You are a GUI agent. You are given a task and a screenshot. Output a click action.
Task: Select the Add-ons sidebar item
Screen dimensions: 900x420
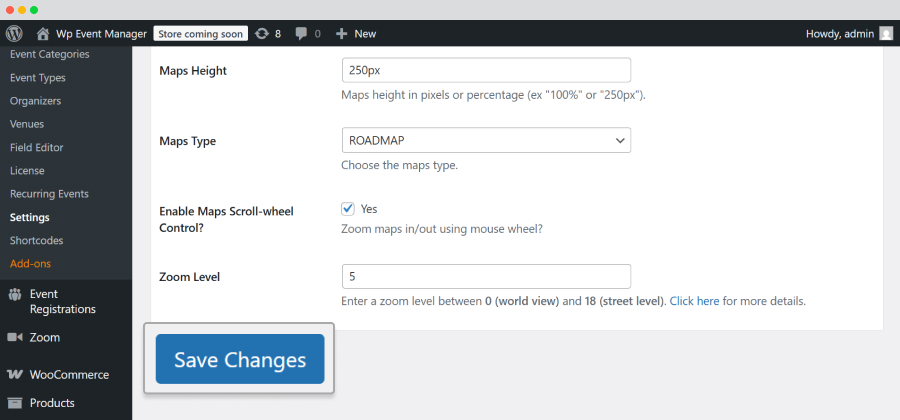coord(30,264)
